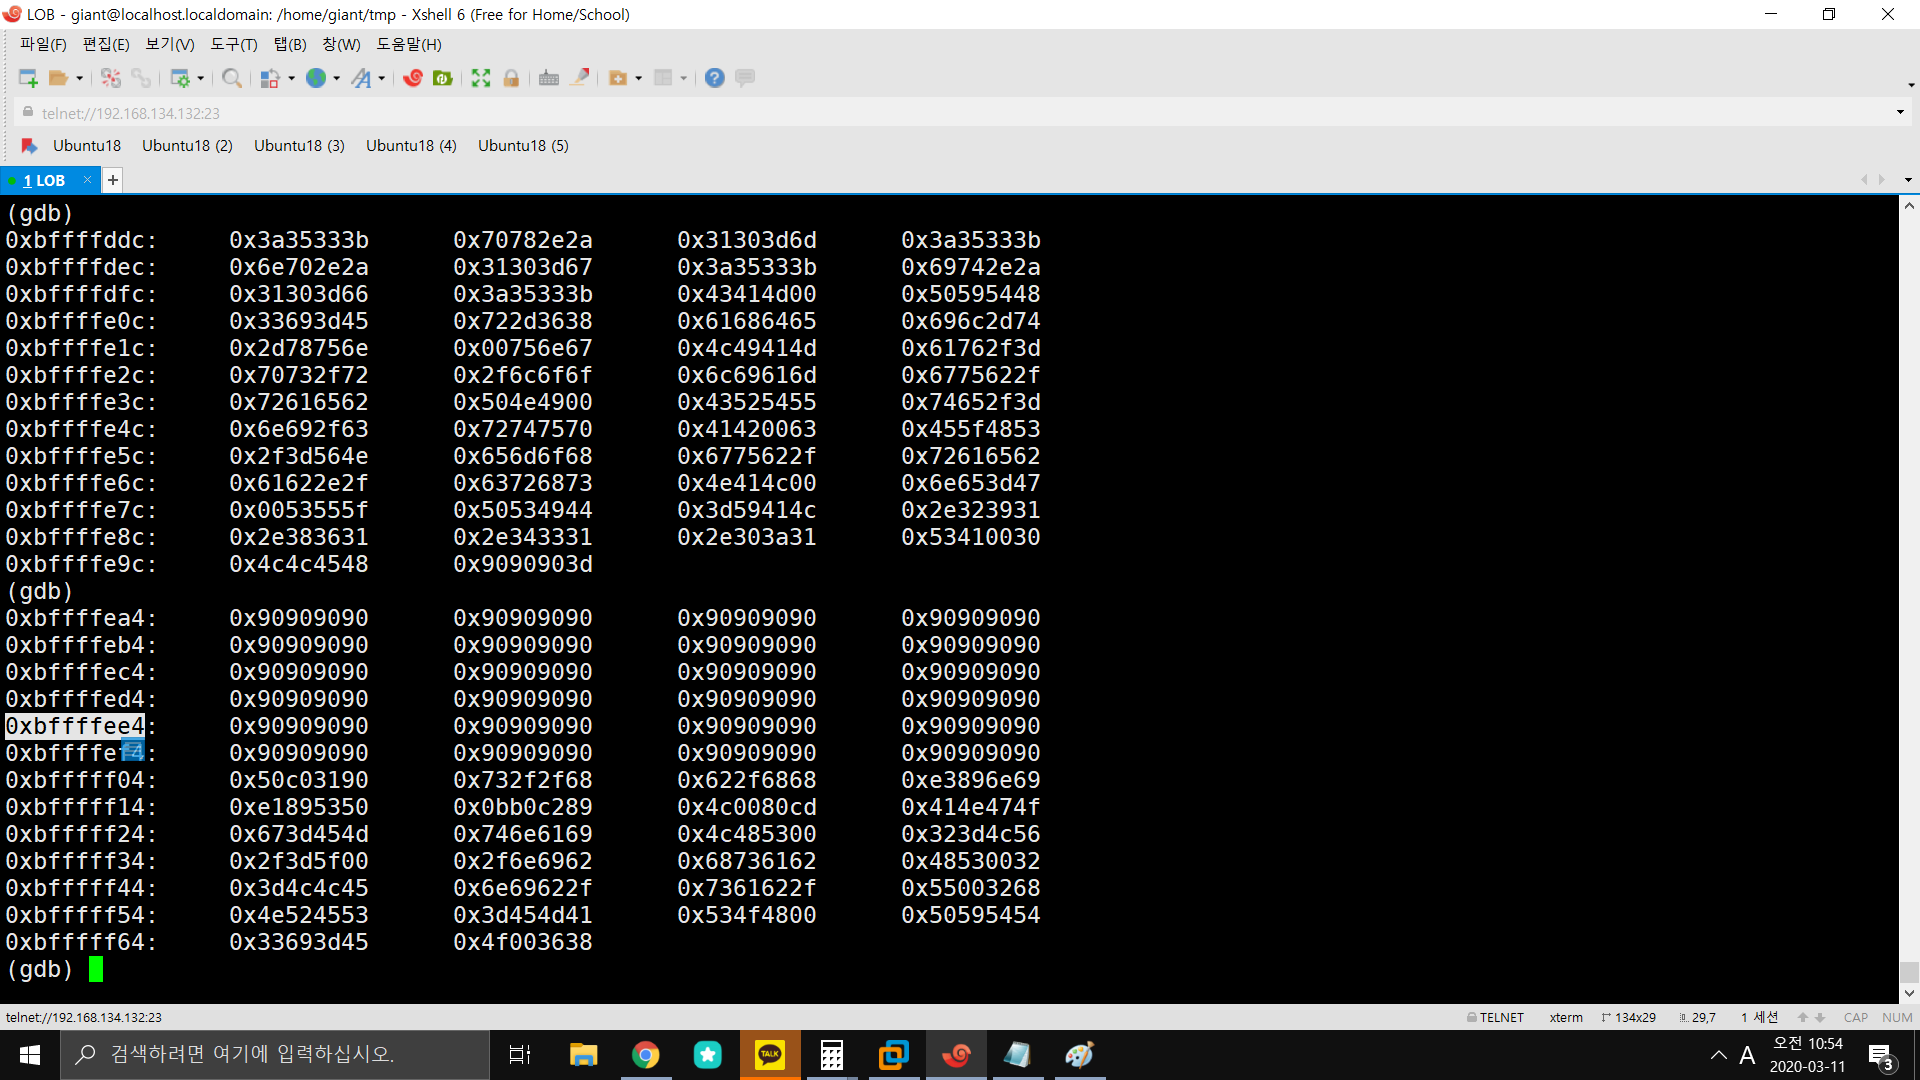Image resolution: width=1920 pixels, height=1080 pixels.
Task: Click the Ubuntu18 (3) quick link
Action: (x=299, y=146)
